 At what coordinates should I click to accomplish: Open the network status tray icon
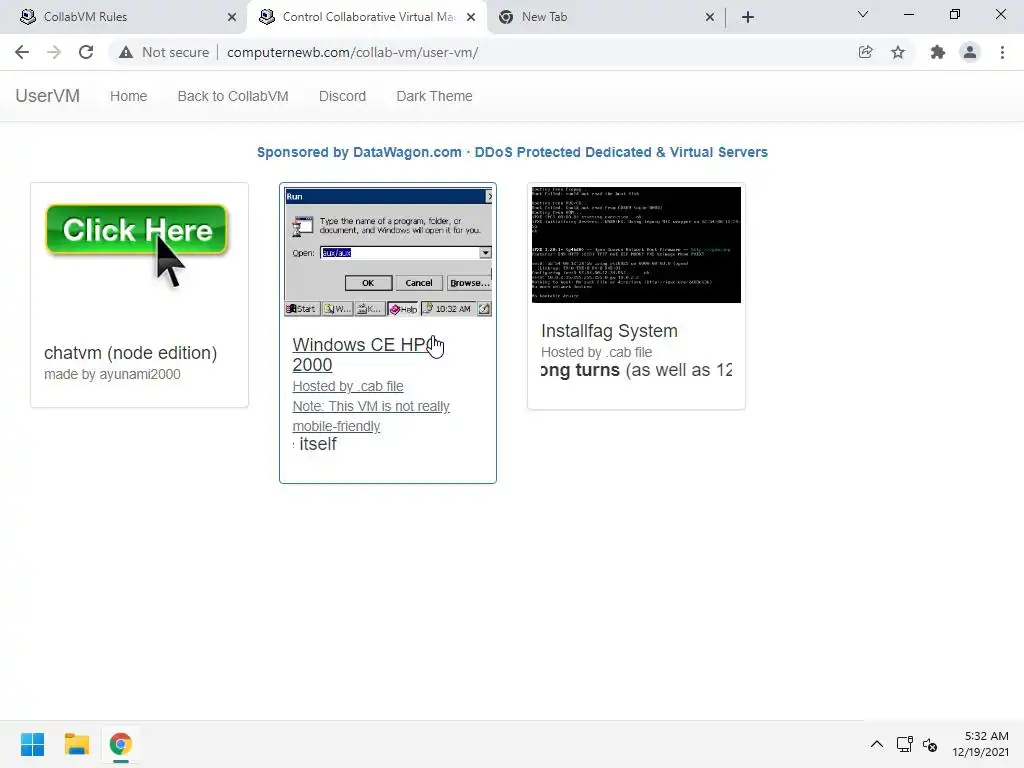tap(904, 744)
